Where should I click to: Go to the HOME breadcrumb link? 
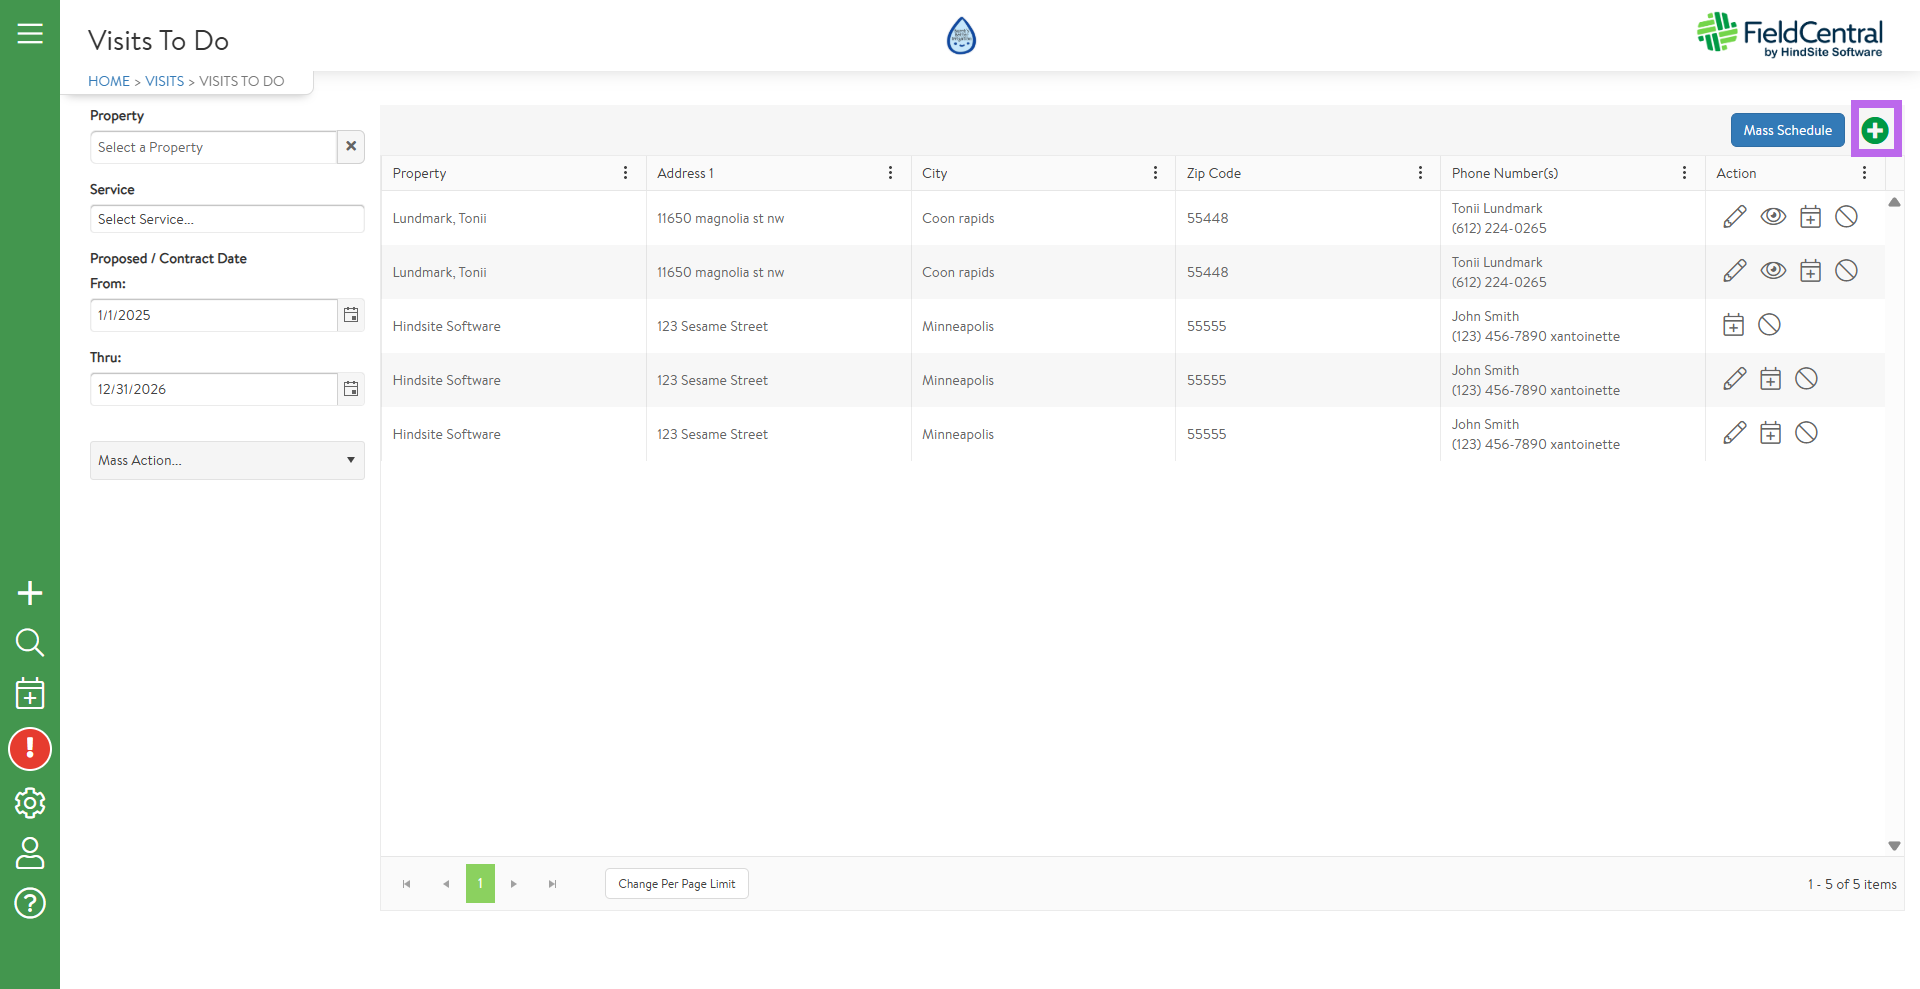click(x=109, y=81)
